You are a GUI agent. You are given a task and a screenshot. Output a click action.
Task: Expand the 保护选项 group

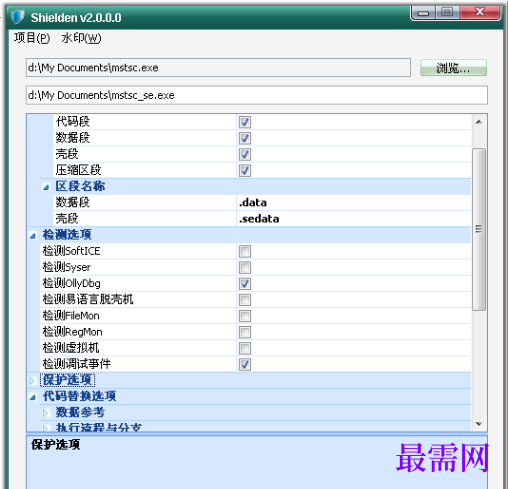(32, 380)
